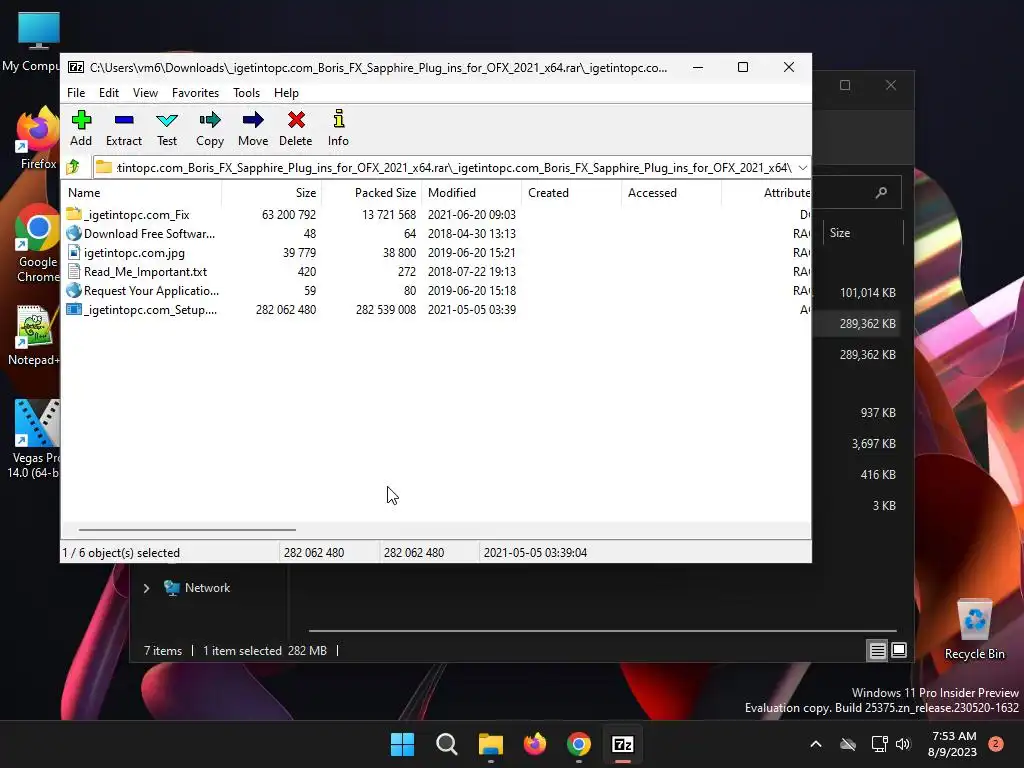Viewport: 1024px width, 768px height.
Task: Open the Tools menu
Action: click(246, 93)
